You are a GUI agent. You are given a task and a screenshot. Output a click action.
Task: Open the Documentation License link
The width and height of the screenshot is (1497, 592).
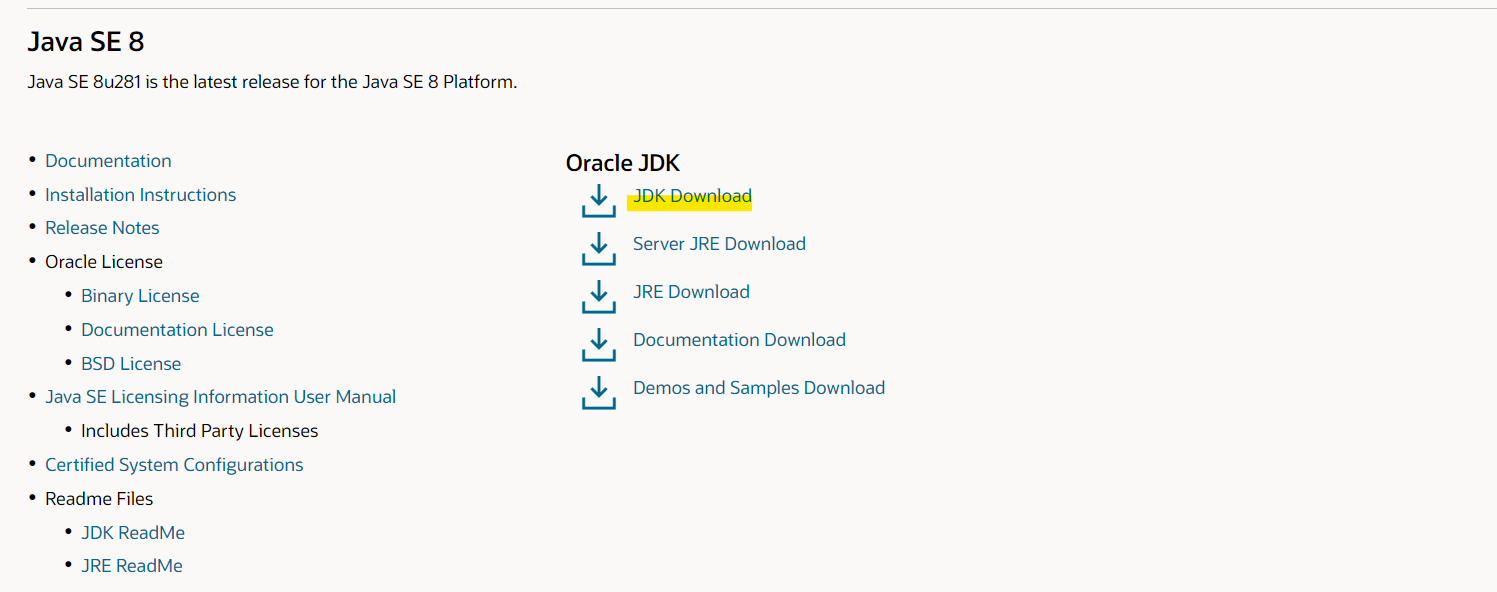[x=177, y=330]
